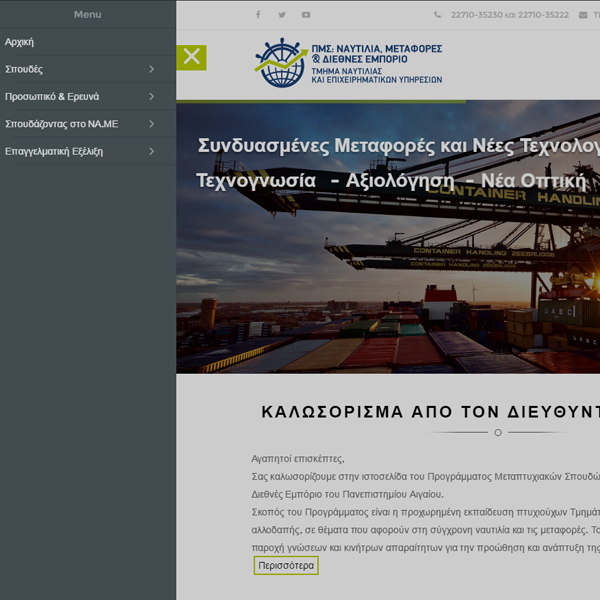The image size is (600, 600).
Task: Expand the Προσωπικό & Έρευνα chevron
Action: pyautogui.click(x=151, y=97)
